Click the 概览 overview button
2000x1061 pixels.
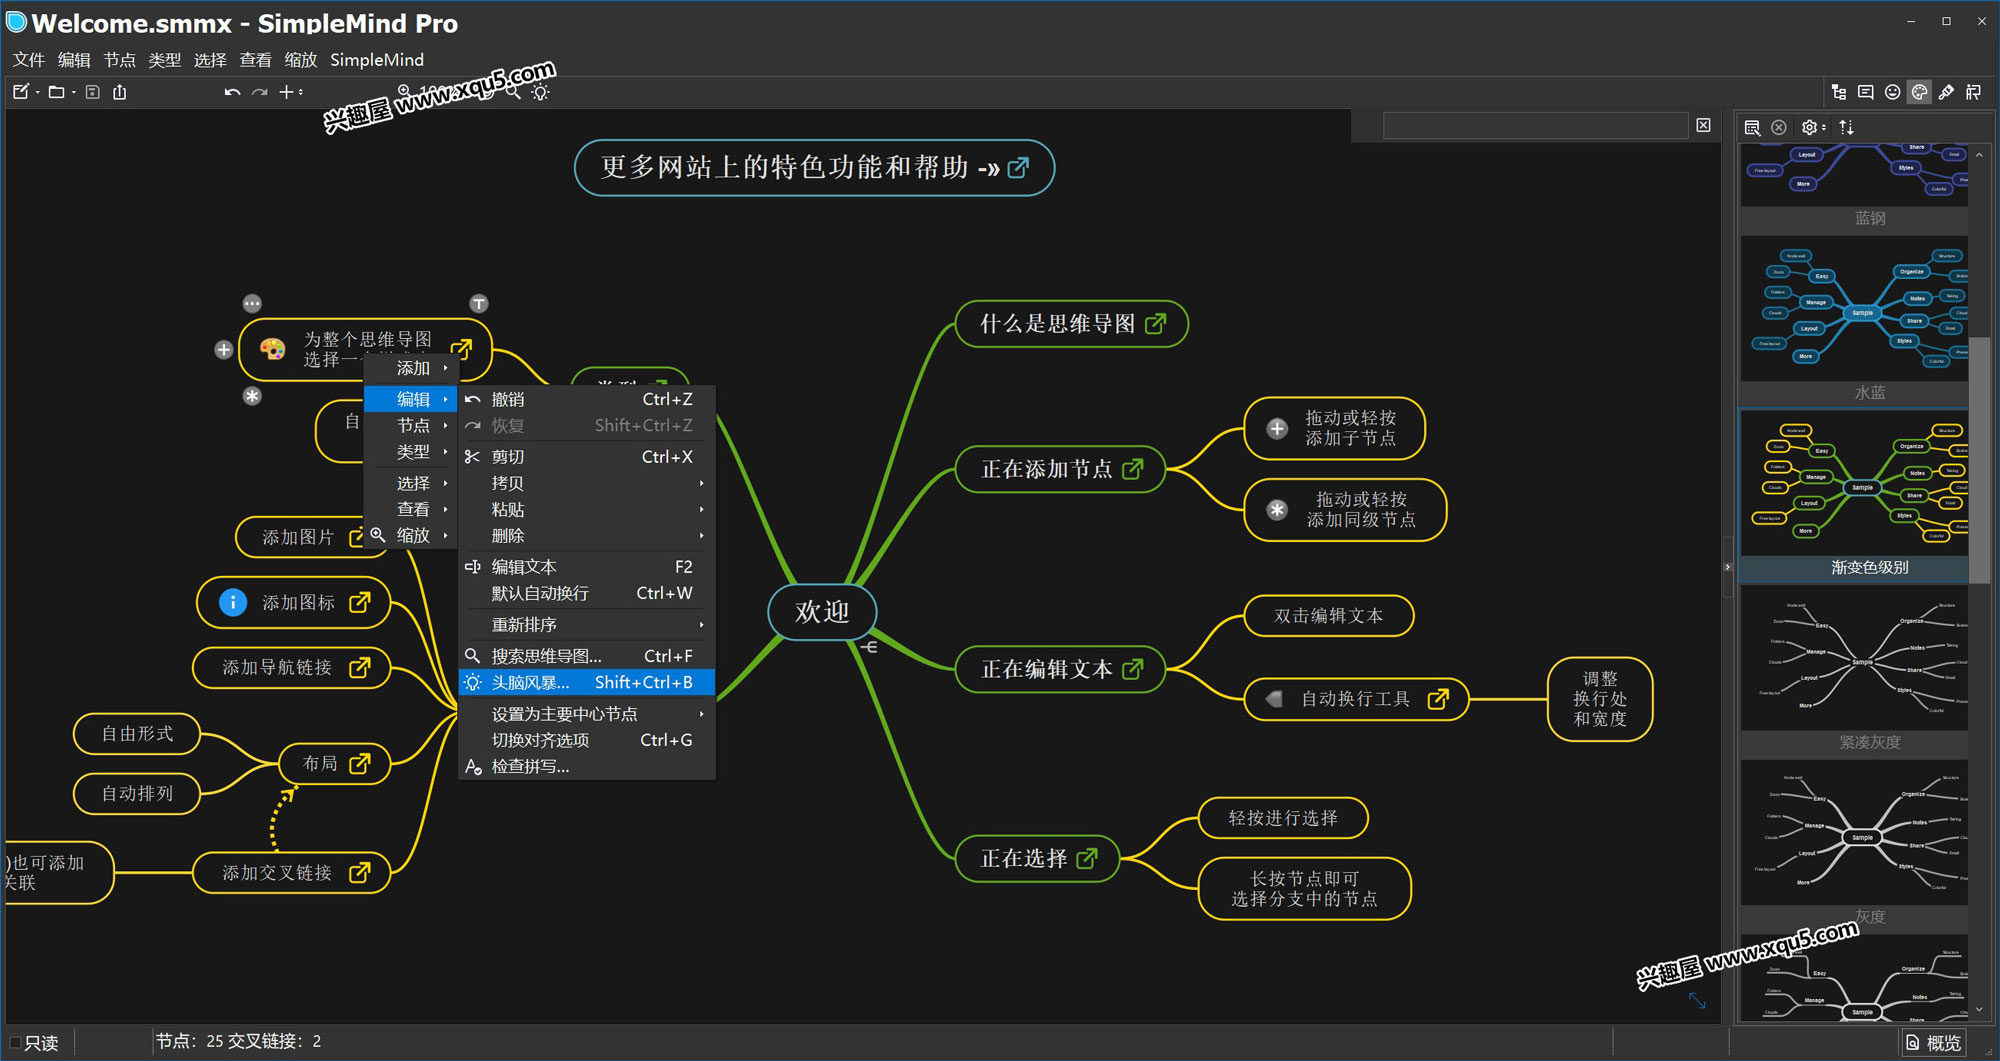coord(1934,1043)
